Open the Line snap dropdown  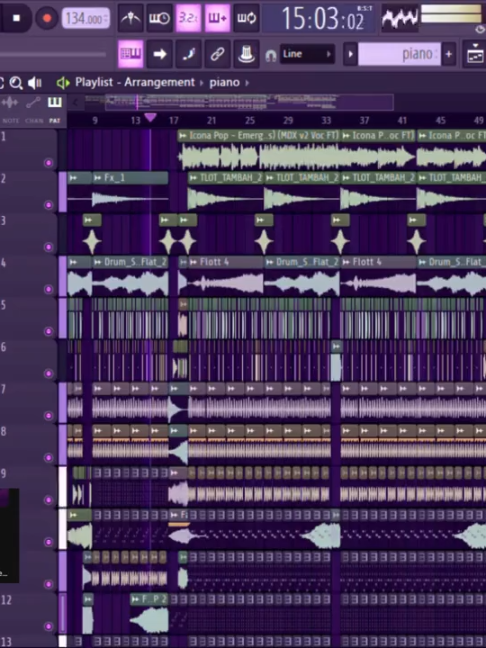[307, 54]
